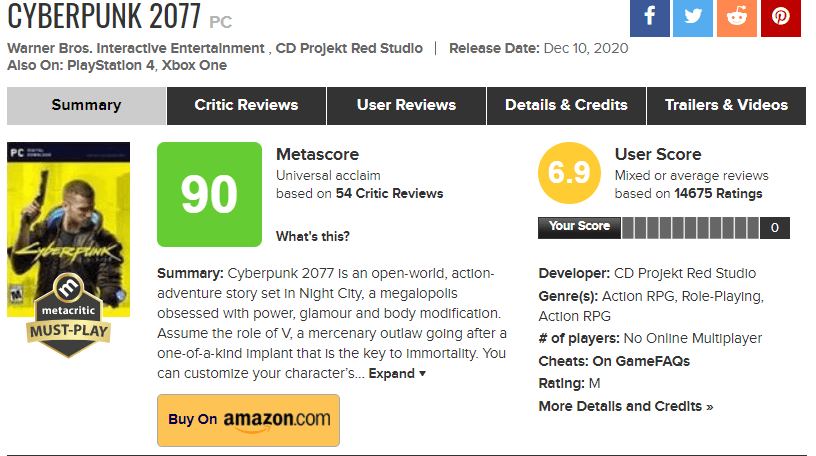Open the Details & Credits tab
Viewport: 816px width, 456px height.
(566, 105)
